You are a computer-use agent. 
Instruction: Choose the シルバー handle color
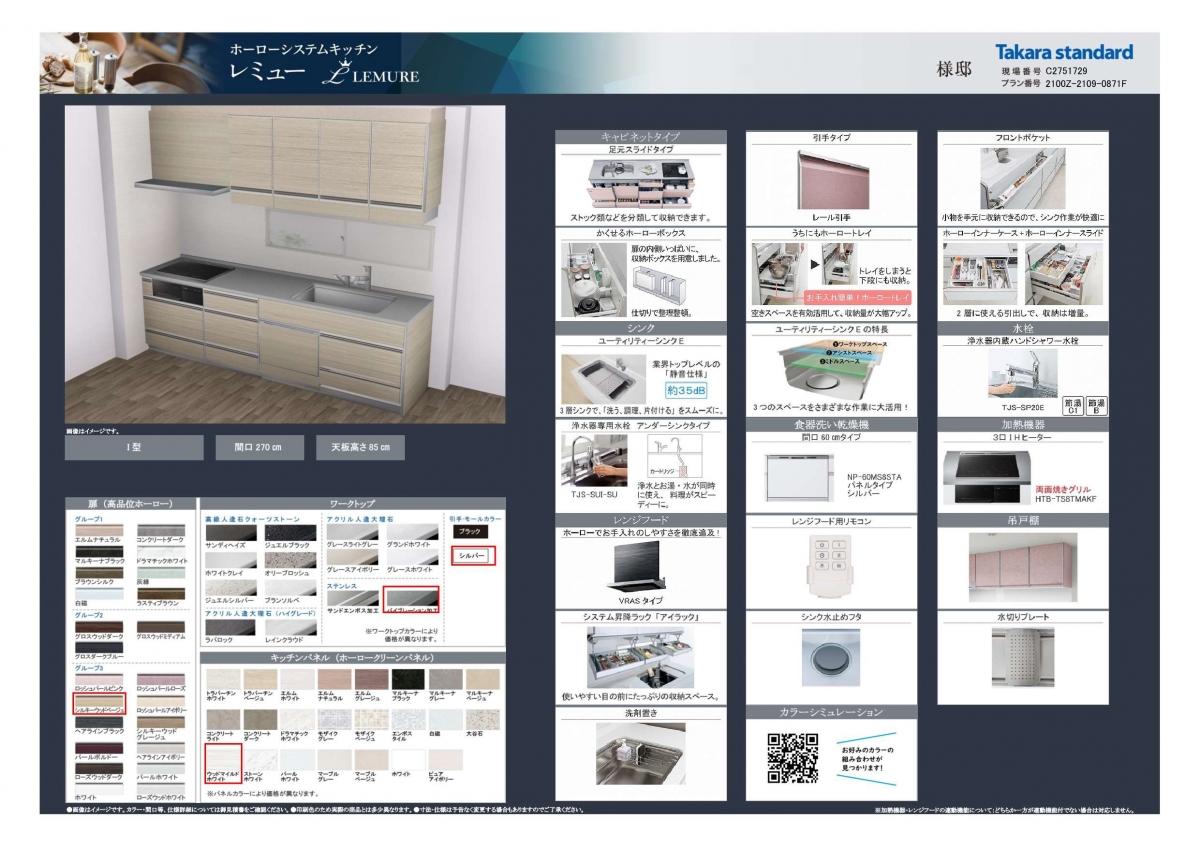click(x=469, y=555)
